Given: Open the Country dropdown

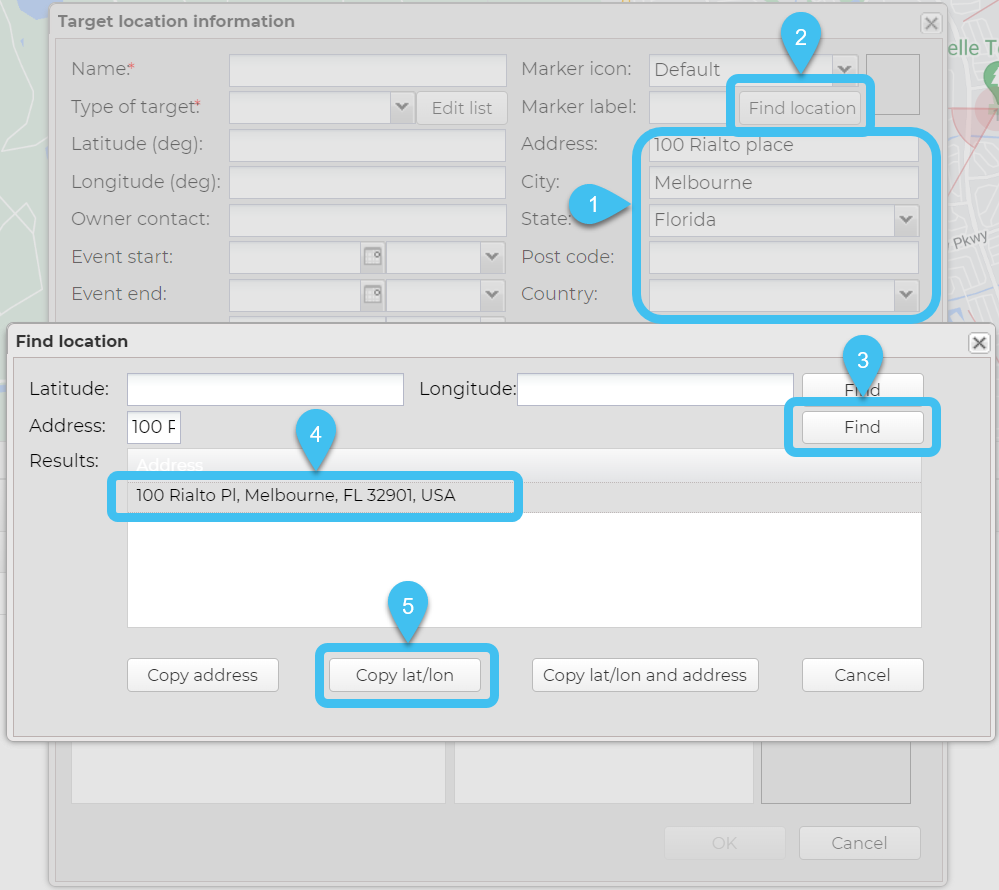Looking at the screenshot, I should pos(906,295).
